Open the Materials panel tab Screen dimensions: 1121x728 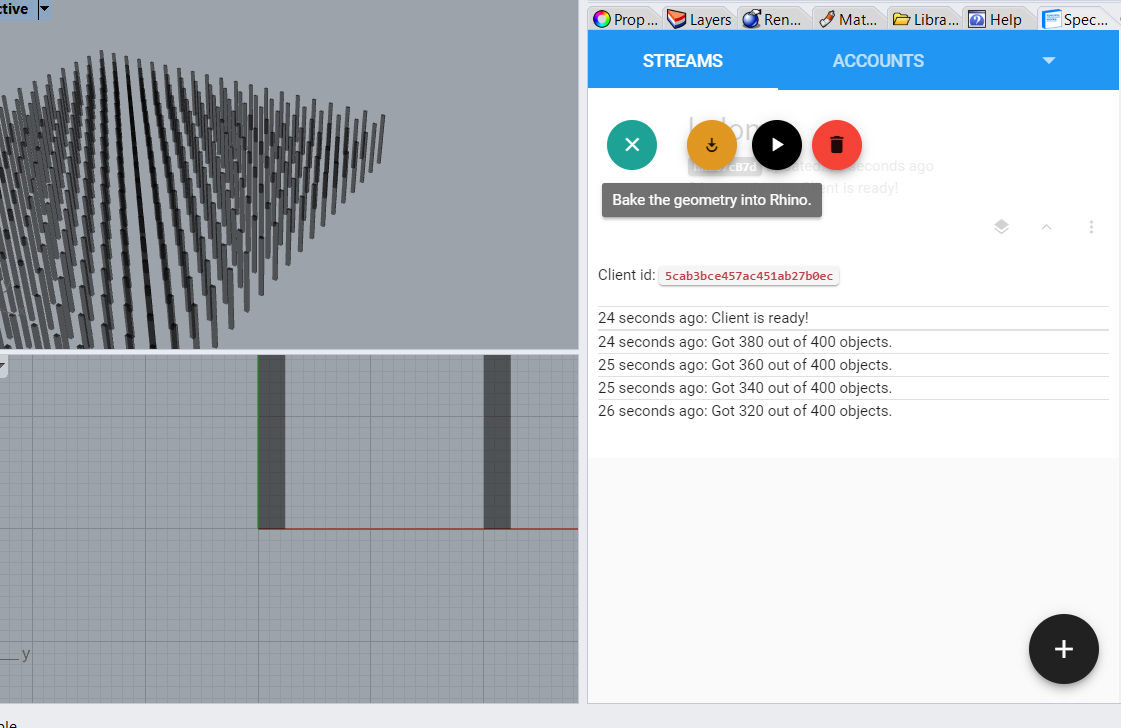pos(848,19)
